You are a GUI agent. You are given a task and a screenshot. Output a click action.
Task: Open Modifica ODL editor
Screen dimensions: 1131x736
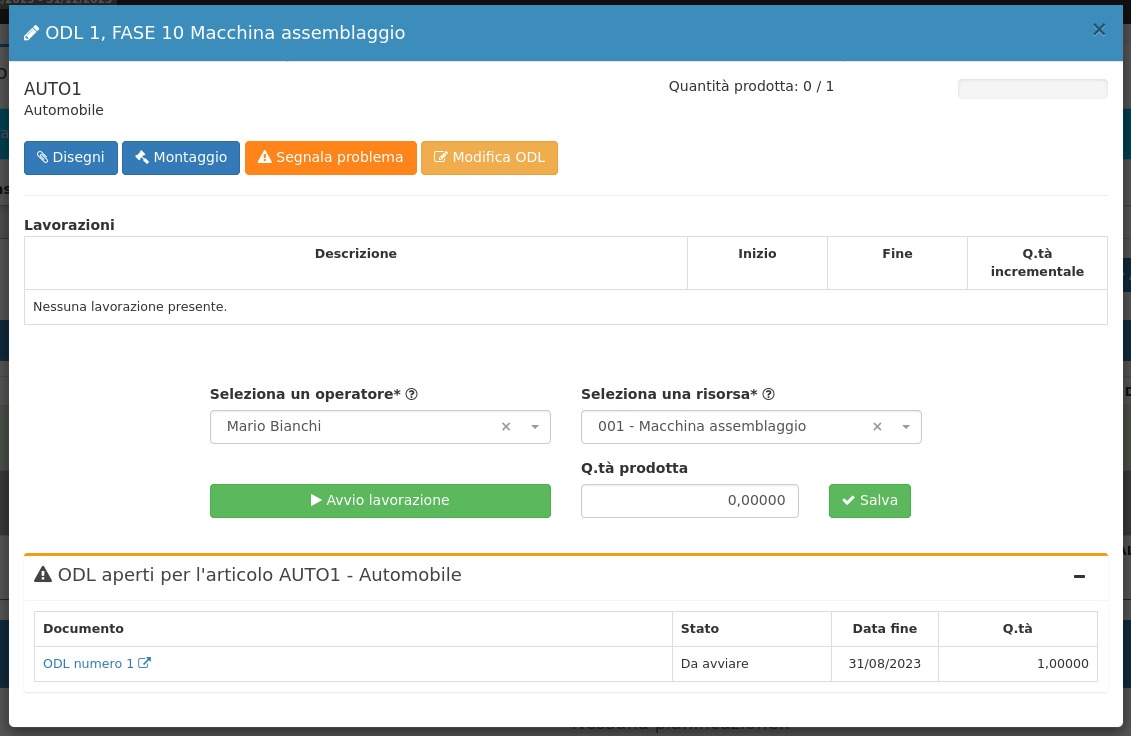pyautogui.click(x=489, y=158)
